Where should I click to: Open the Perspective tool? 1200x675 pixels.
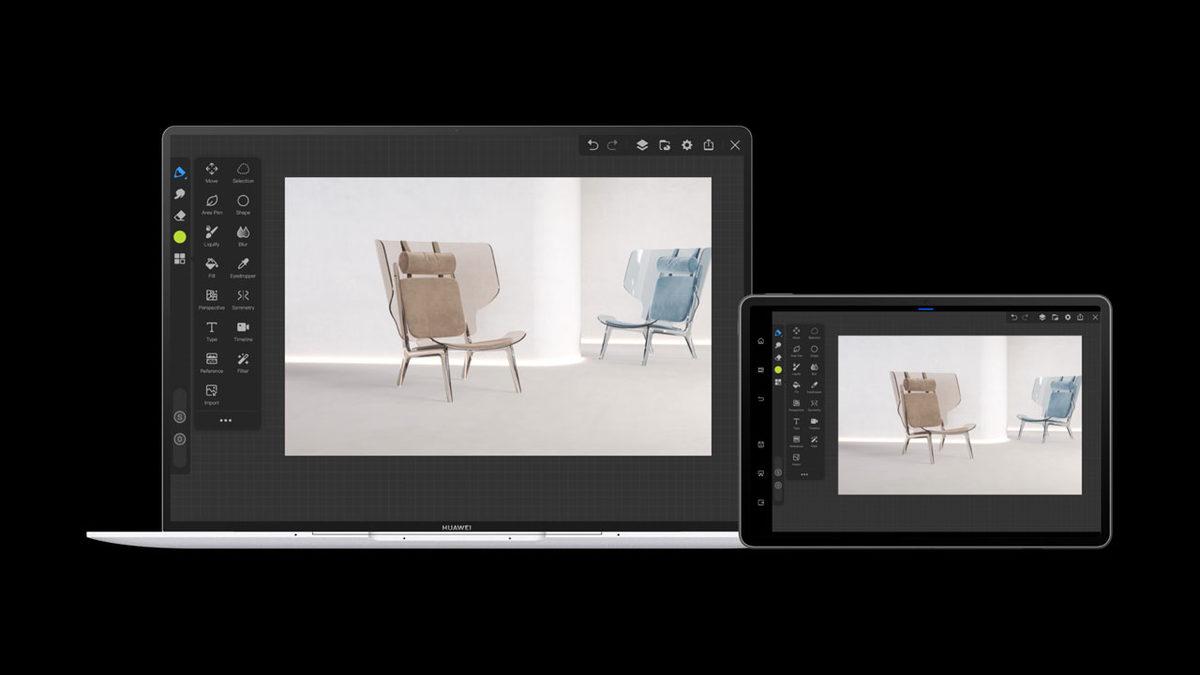pos(211,297)
